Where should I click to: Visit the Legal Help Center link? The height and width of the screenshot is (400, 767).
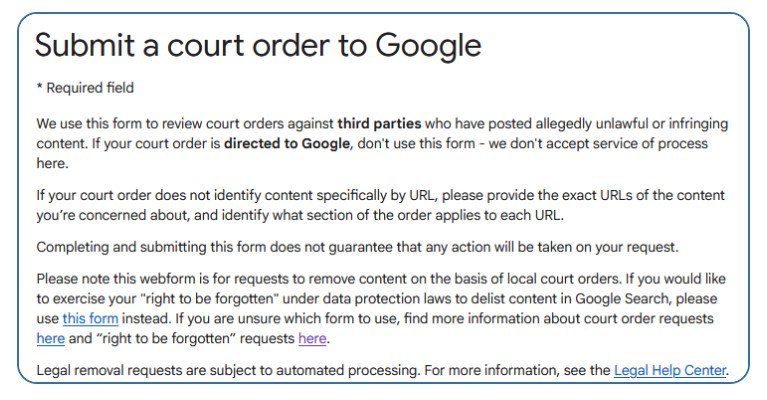pos(670,370)
